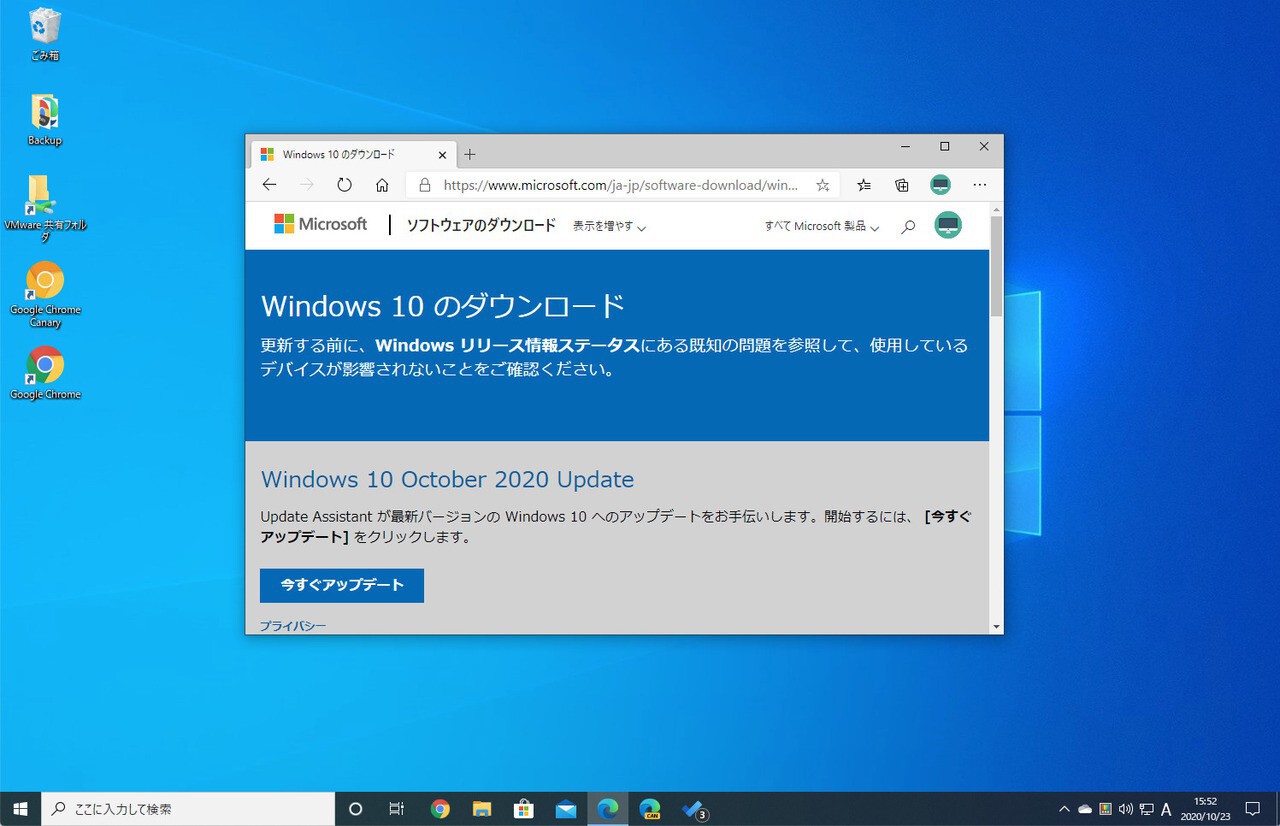Show hidden system tray icons chevron
Image resolution: width=1280 pixels, height=826 pixels.
1064,809
